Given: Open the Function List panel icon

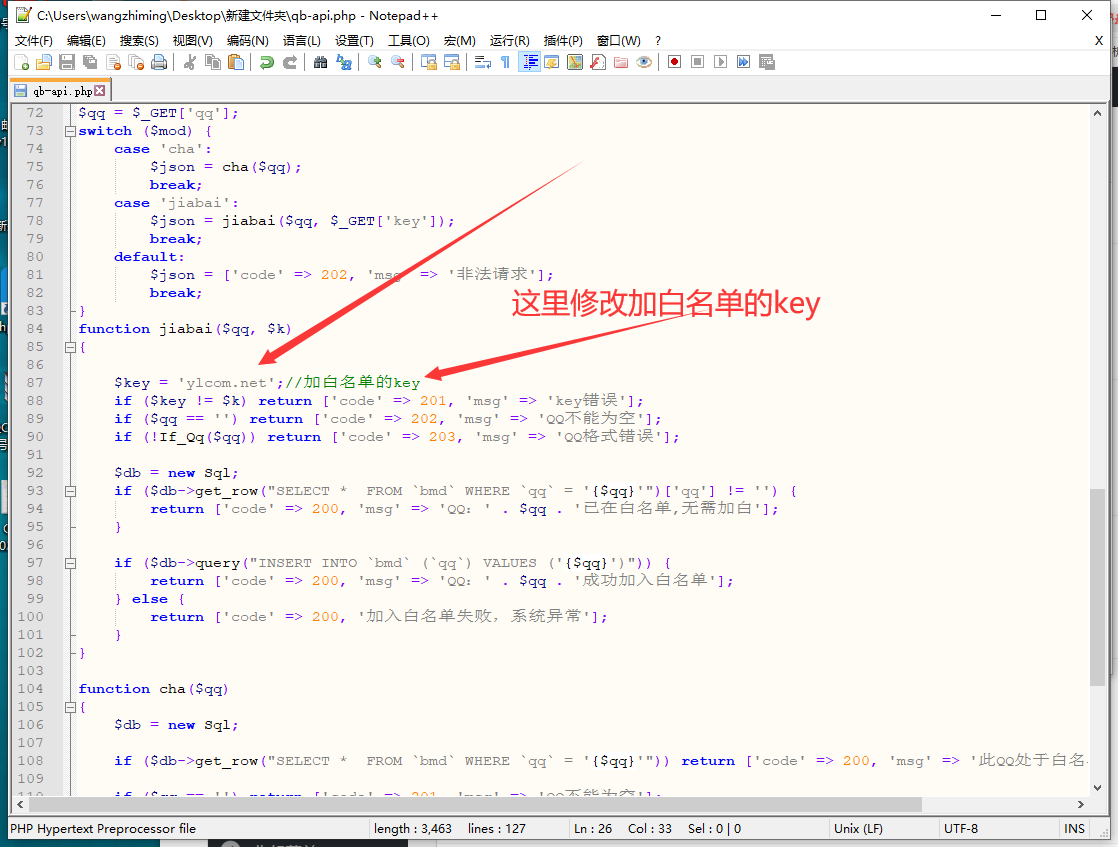Looking at the screenshot, I should pos(598,63).
